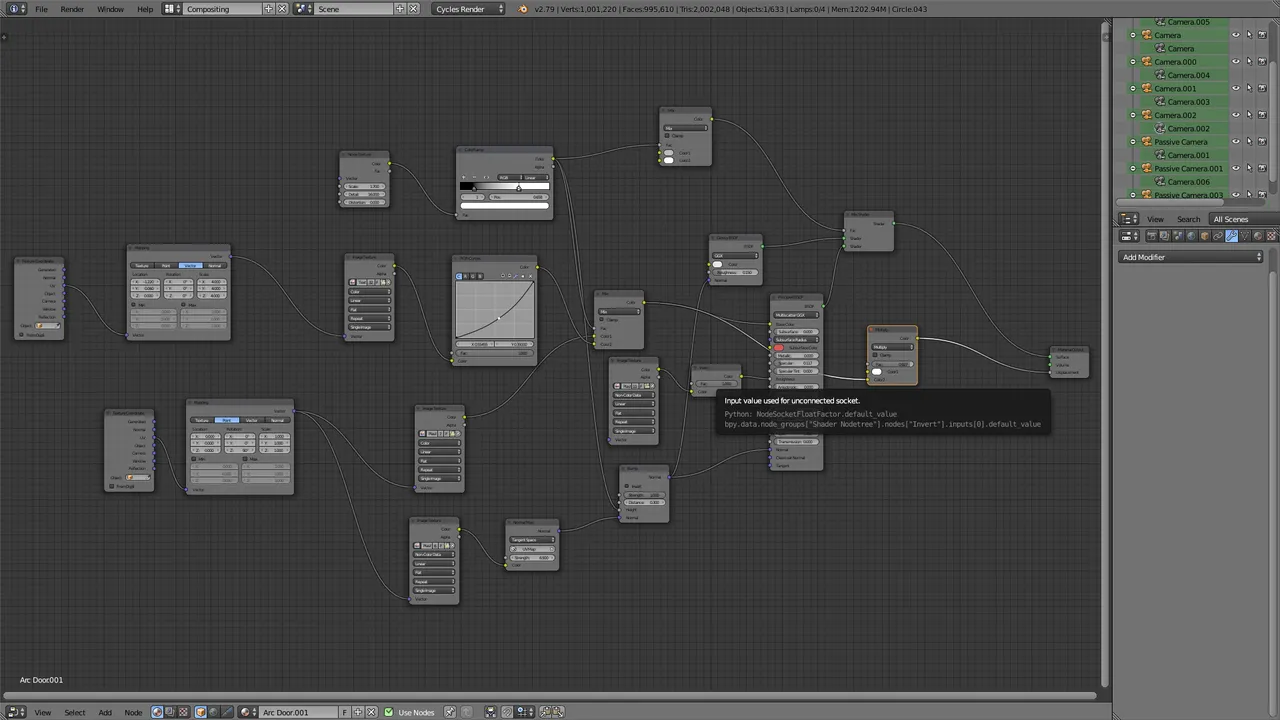This screenshot has width=1280, height=720.
Task: Open Modifiers wrench tab
Action: (x=1231, y=236)
